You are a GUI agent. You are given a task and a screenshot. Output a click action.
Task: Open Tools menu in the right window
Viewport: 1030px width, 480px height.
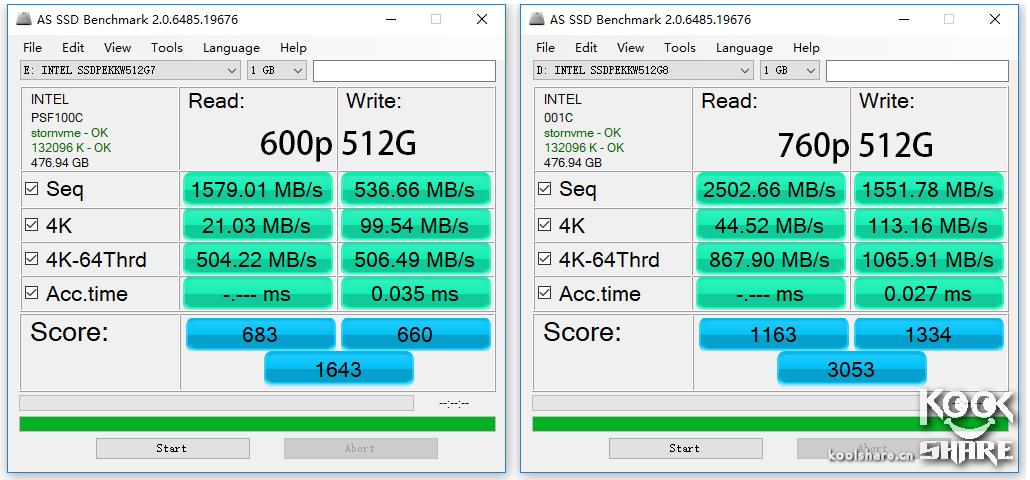point(680,47)
